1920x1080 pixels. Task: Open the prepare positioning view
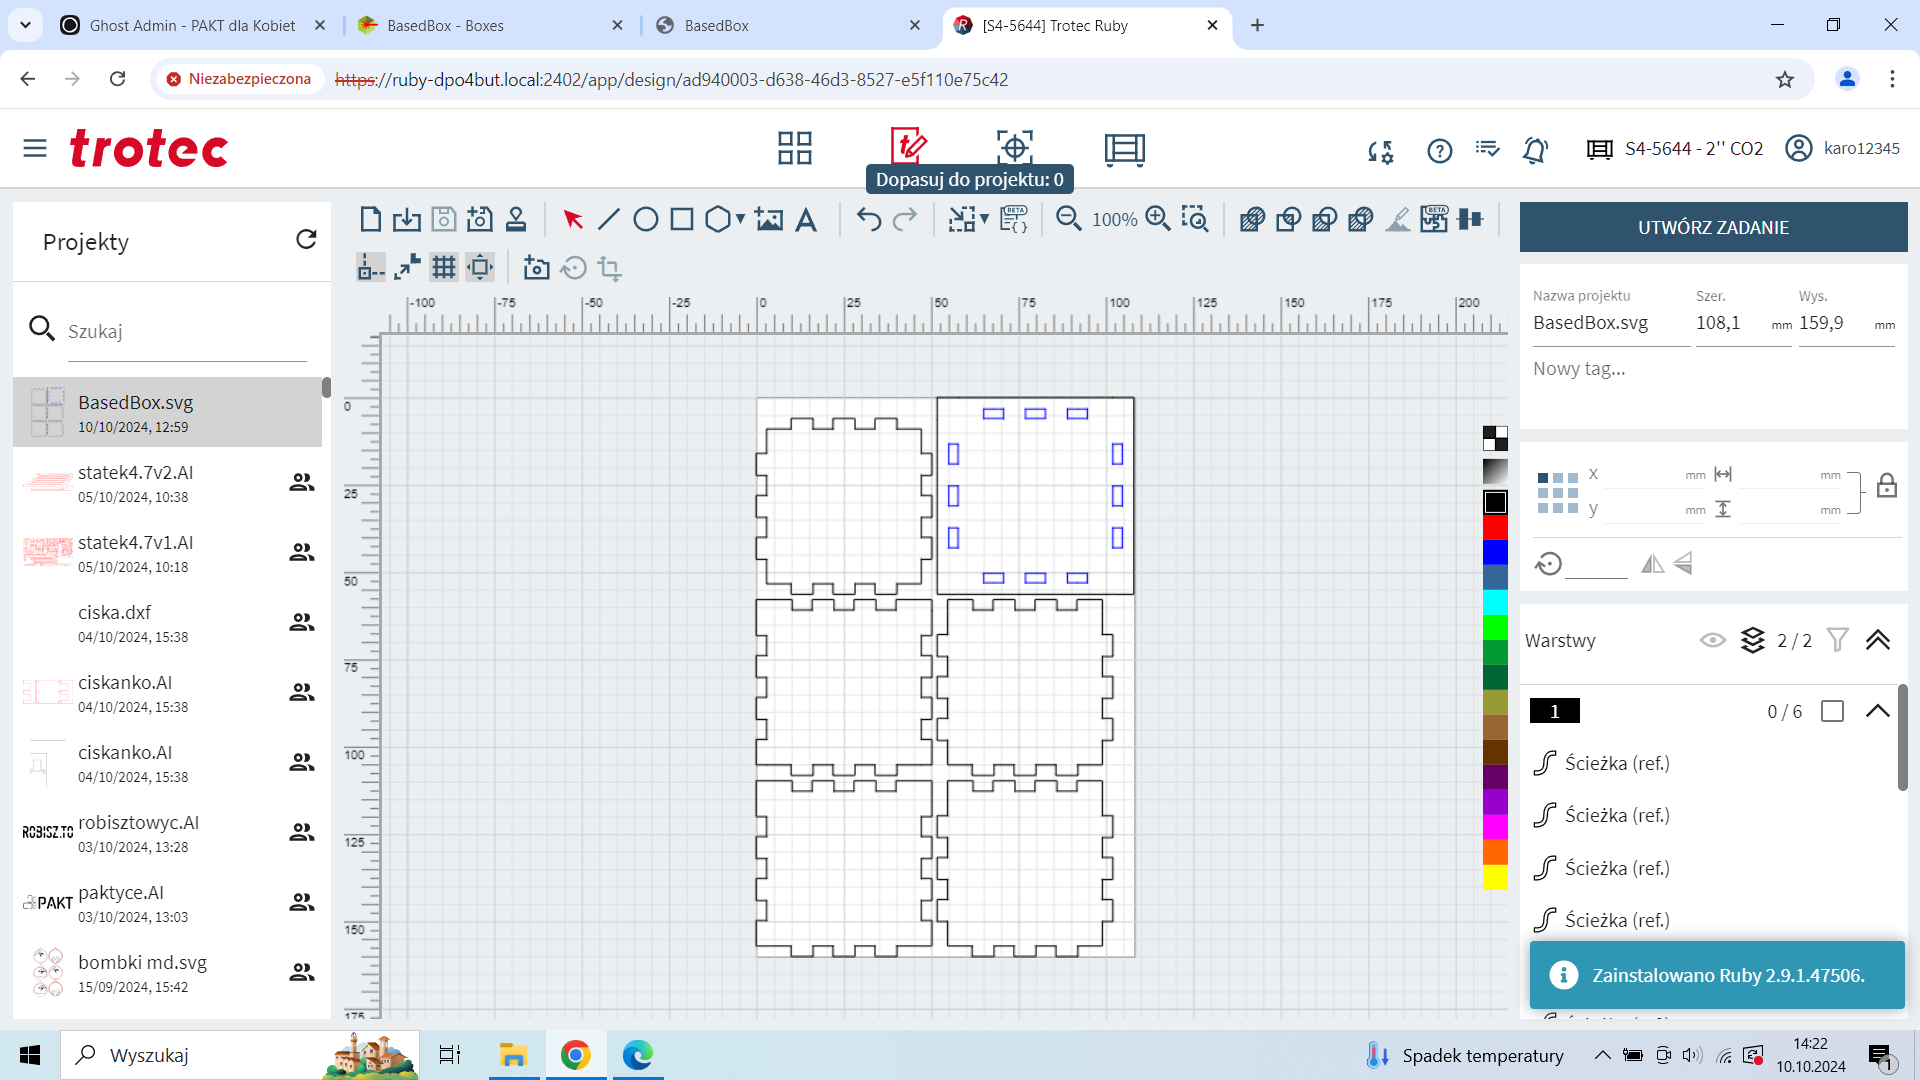click(1015, 148)
